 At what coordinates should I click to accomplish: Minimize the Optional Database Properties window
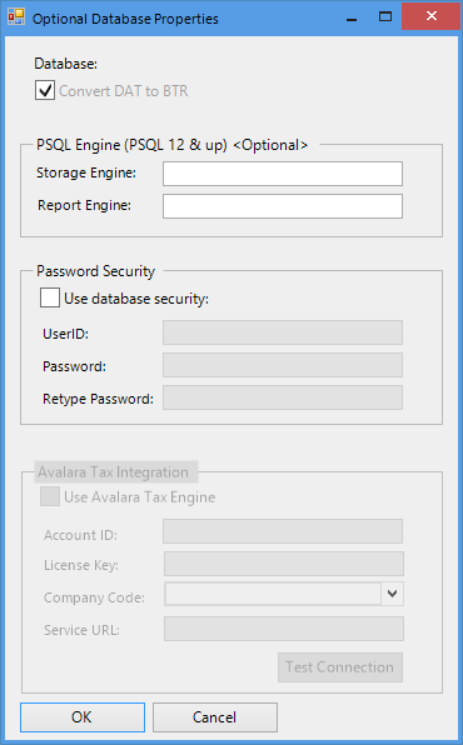[352, 19]
